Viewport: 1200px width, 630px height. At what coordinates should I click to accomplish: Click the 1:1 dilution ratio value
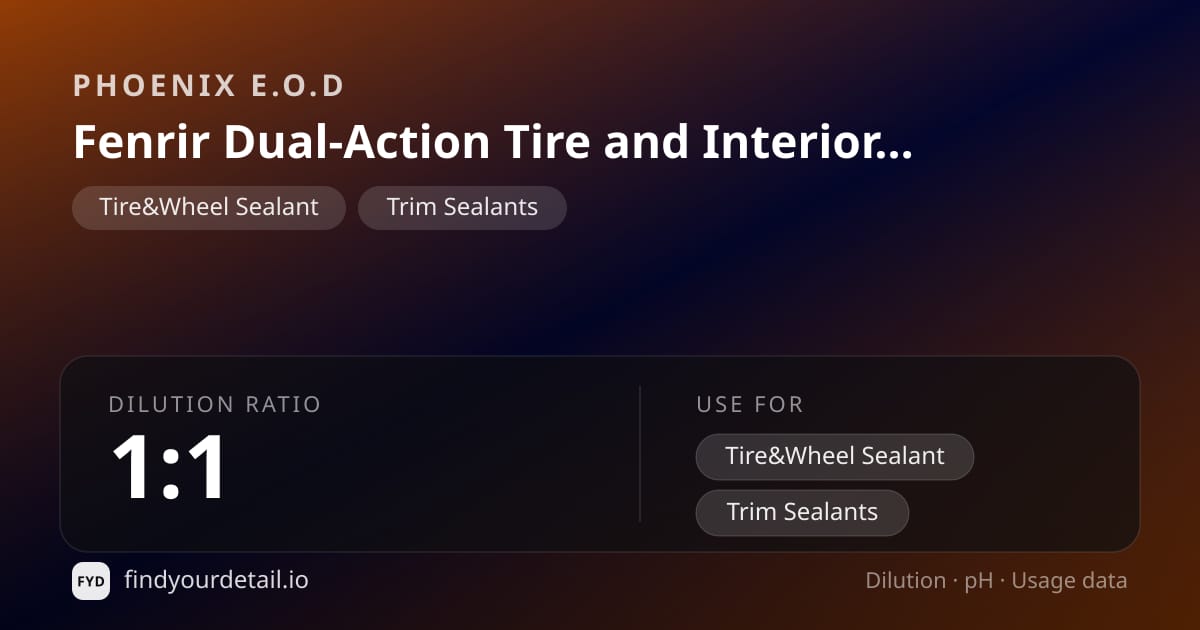(x=169, y=467)
